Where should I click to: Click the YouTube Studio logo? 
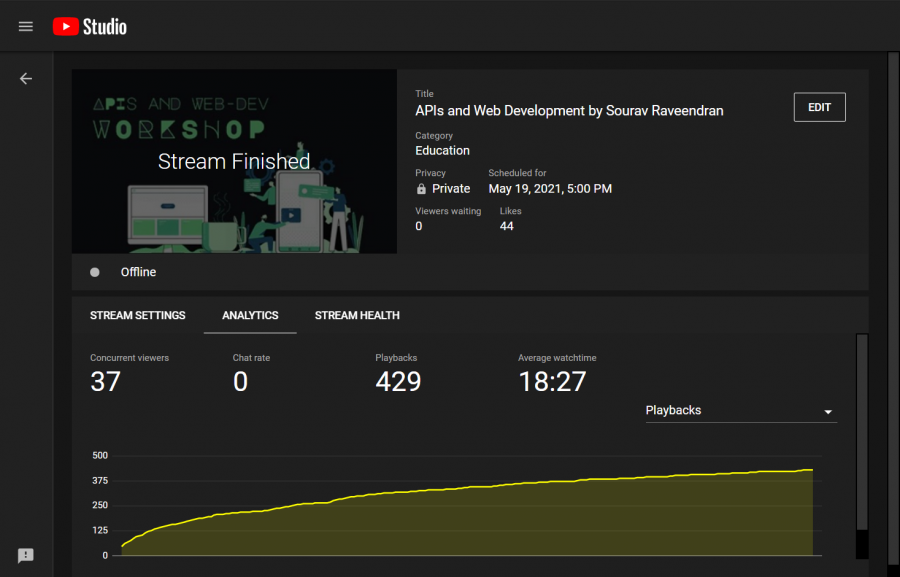pyautogui.click(x=90, y=27)
